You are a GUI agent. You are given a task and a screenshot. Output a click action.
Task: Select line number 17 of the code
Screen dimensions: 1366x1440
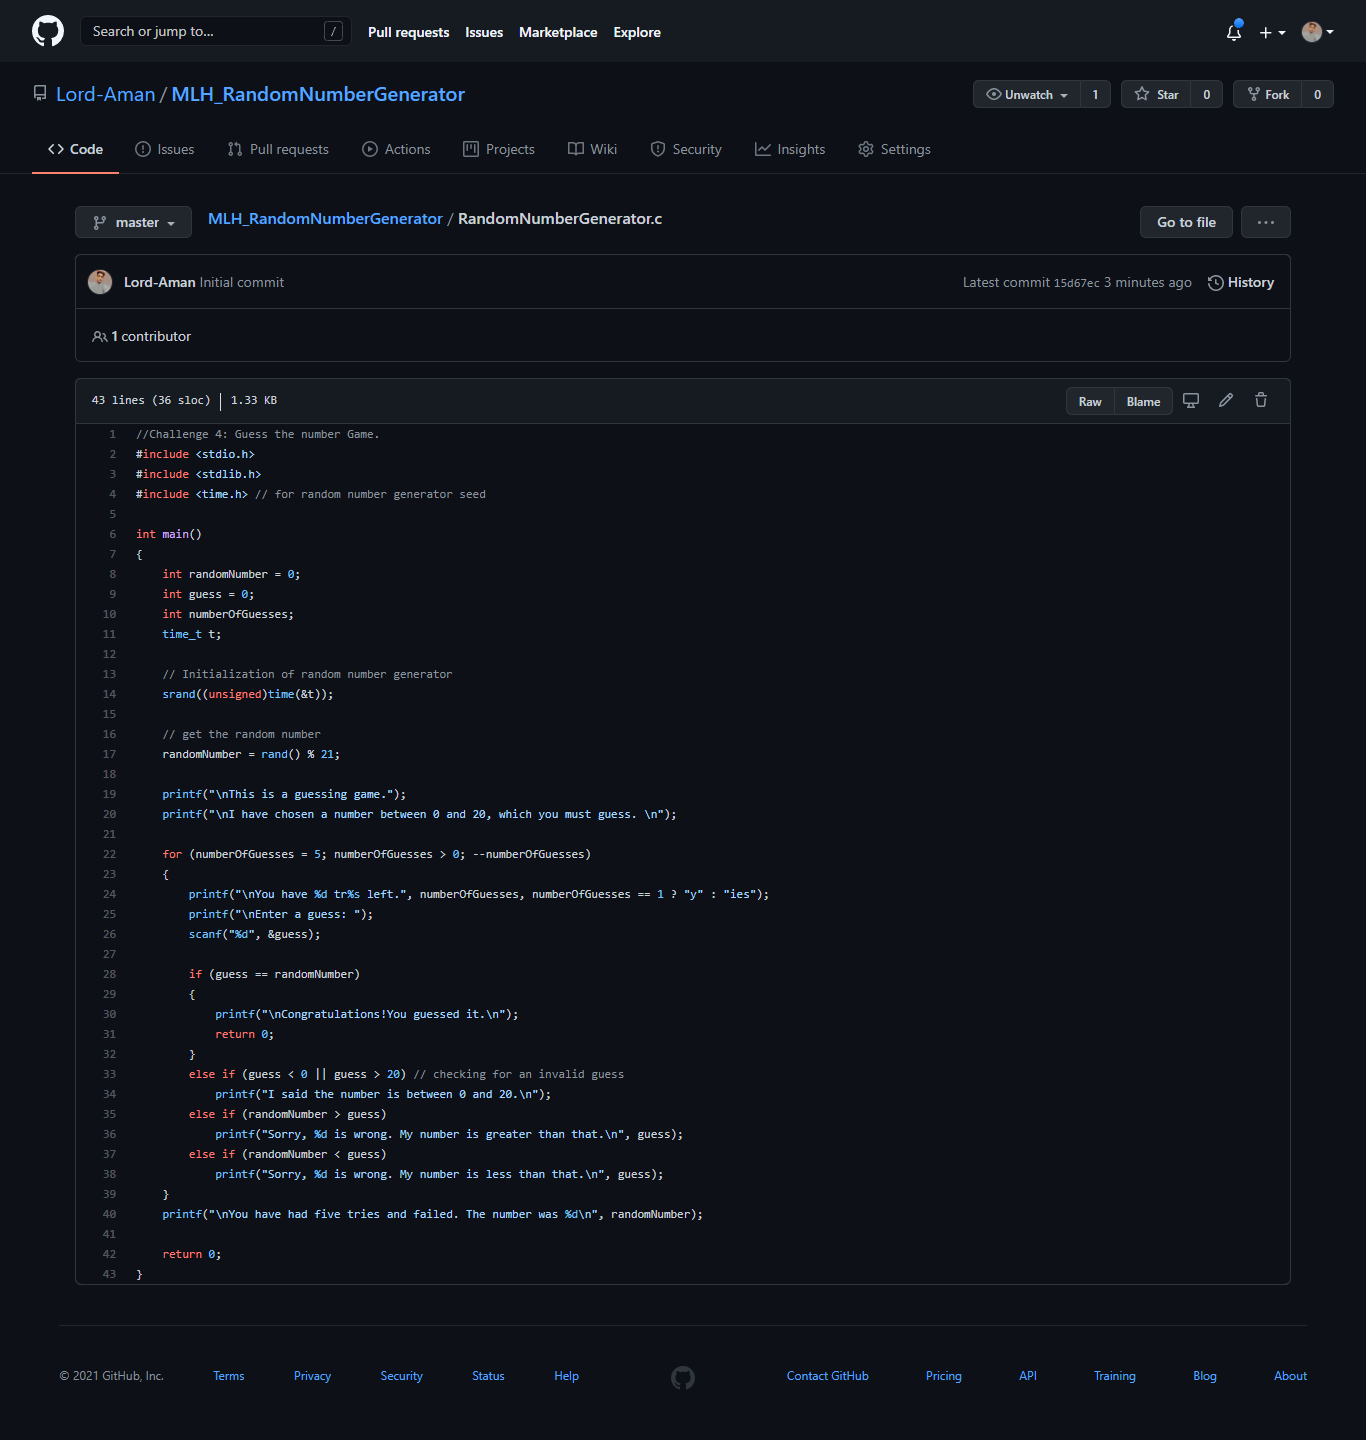109,754
